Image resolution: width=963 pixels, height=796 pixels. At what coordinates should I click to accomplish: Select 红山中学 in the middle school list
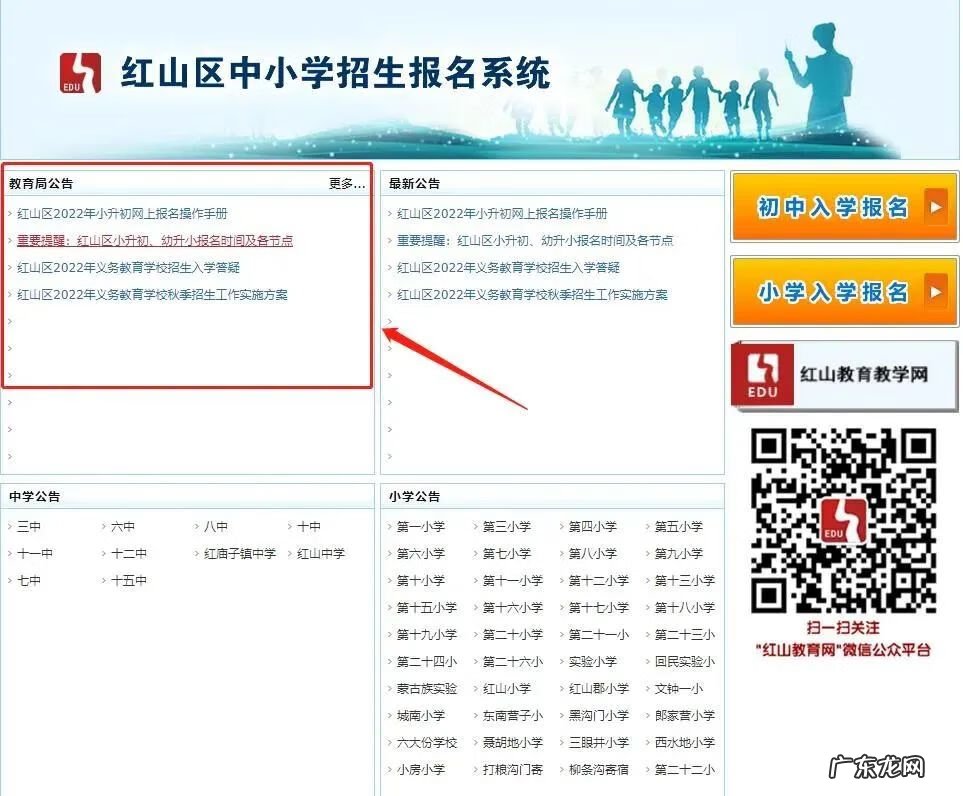click(x=321, y=553)
